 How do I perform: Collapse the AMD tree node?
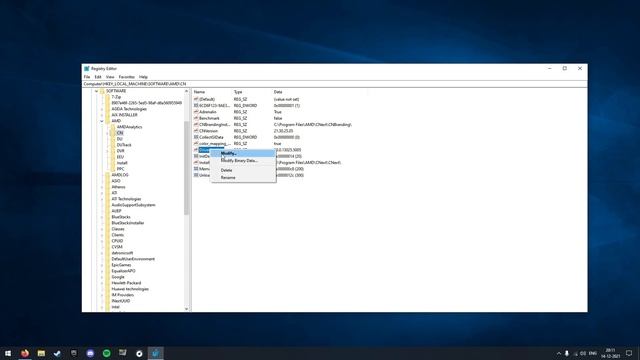click(102, 121)
